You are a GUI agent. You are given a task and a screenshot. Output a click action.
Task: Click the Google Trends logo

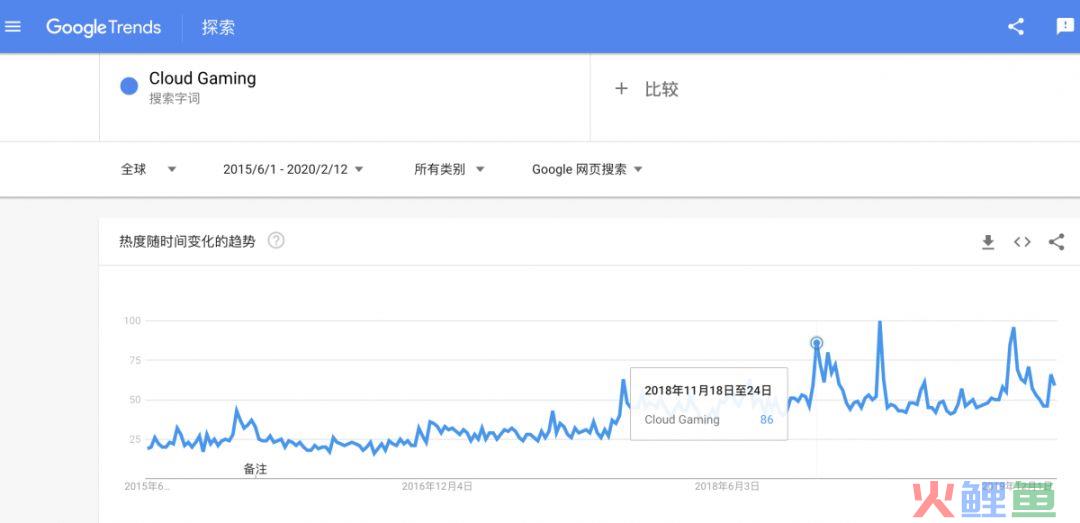pos(103,28)
